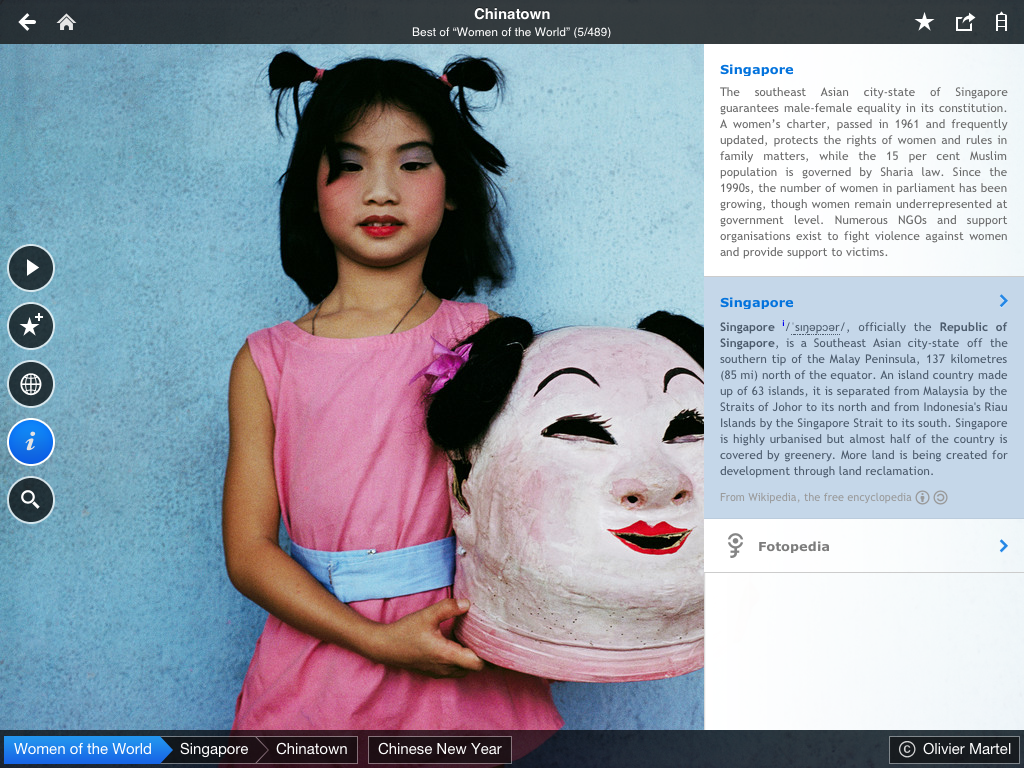Tap the bookmark ribbon icon at top right
The width and height of the screenshot is (1024, 768).
point(1001,22)
